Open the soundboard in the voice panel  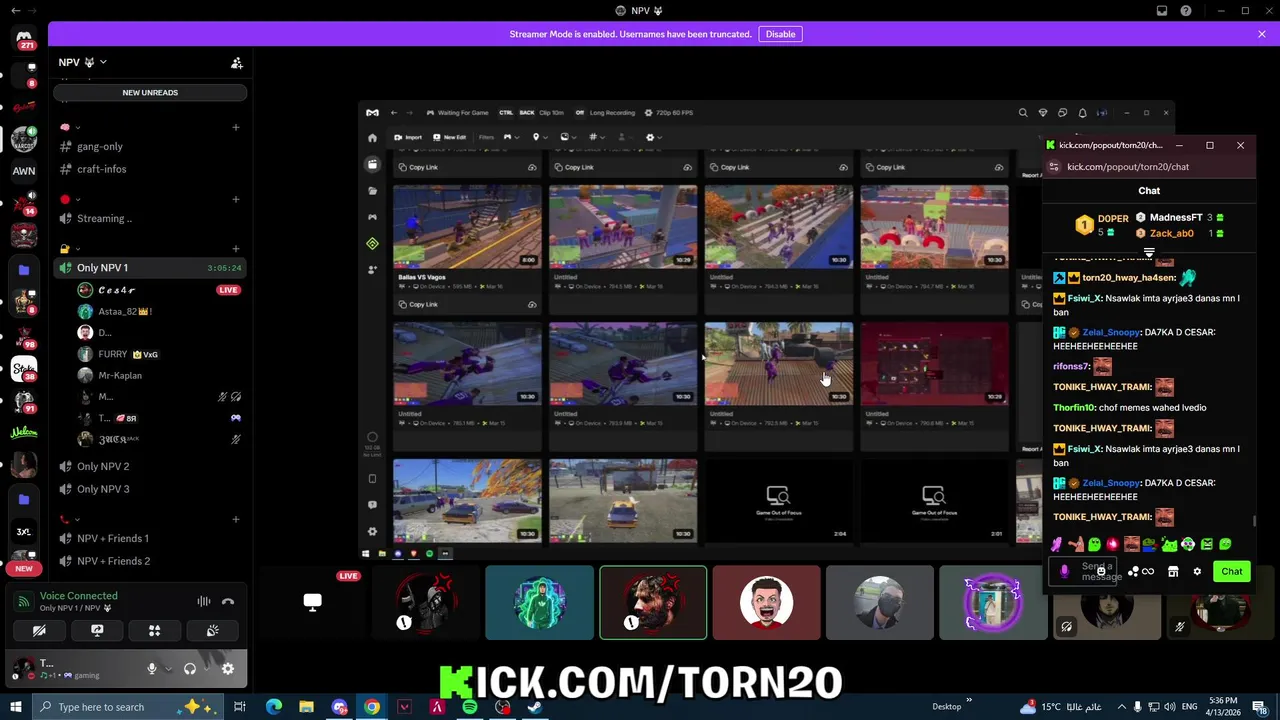213,631
